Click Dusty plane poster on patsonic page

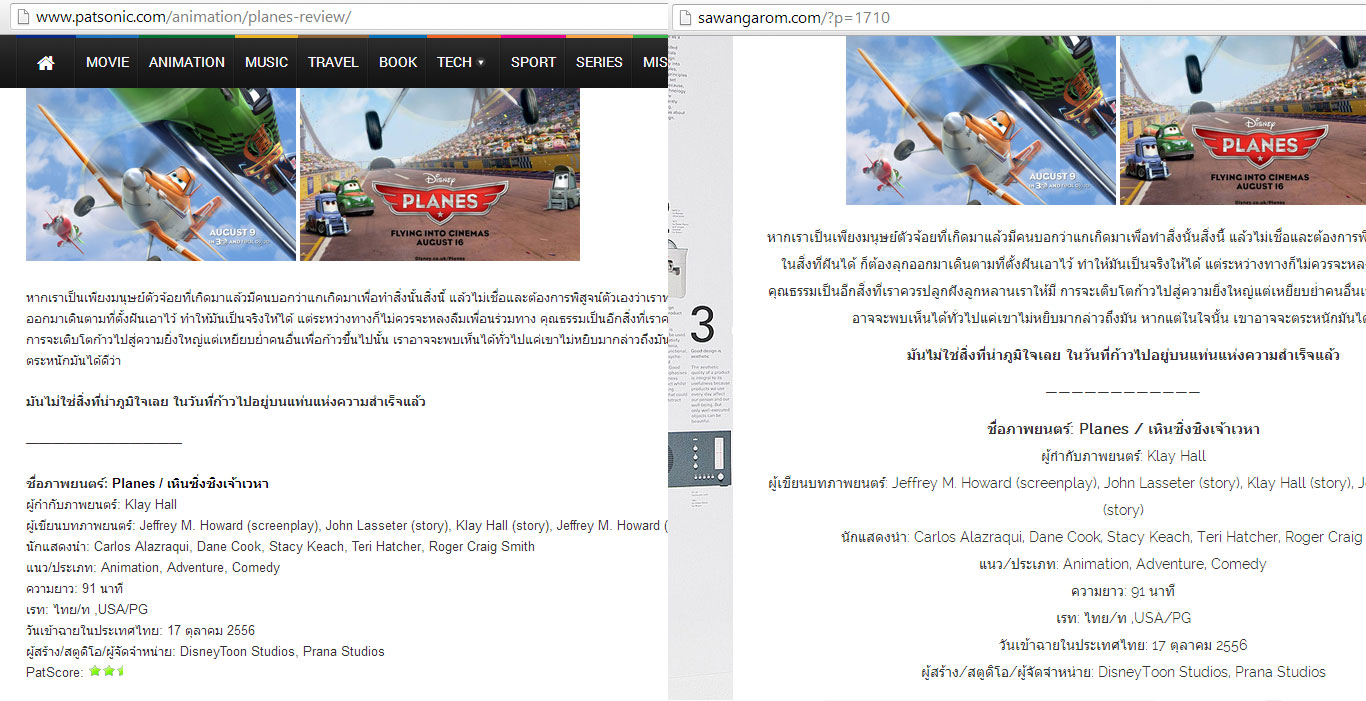(161, 174)
